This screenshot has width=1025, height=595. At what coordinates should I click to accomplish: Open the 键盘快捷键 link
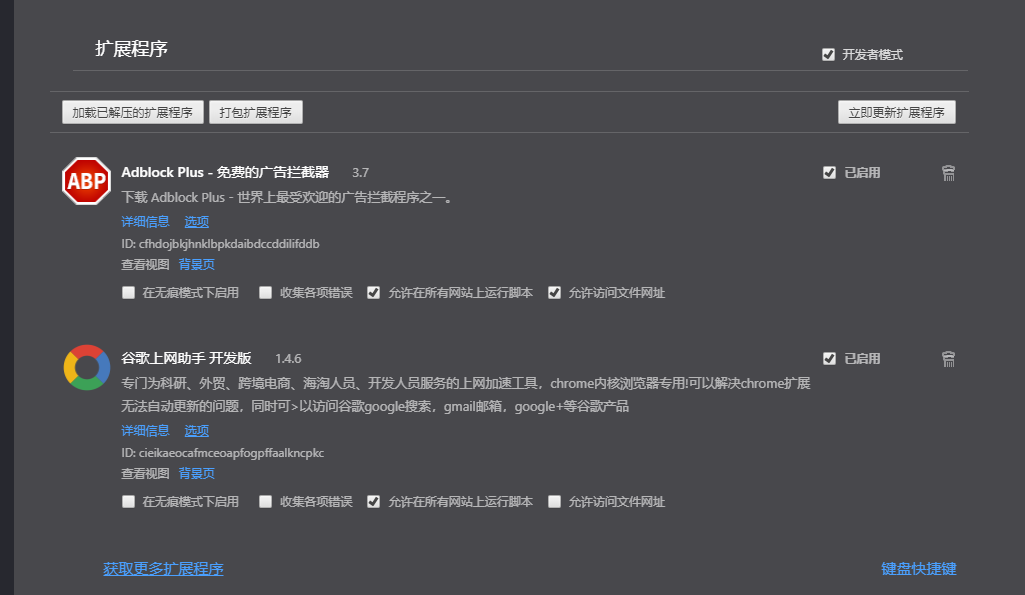[918, 569]
